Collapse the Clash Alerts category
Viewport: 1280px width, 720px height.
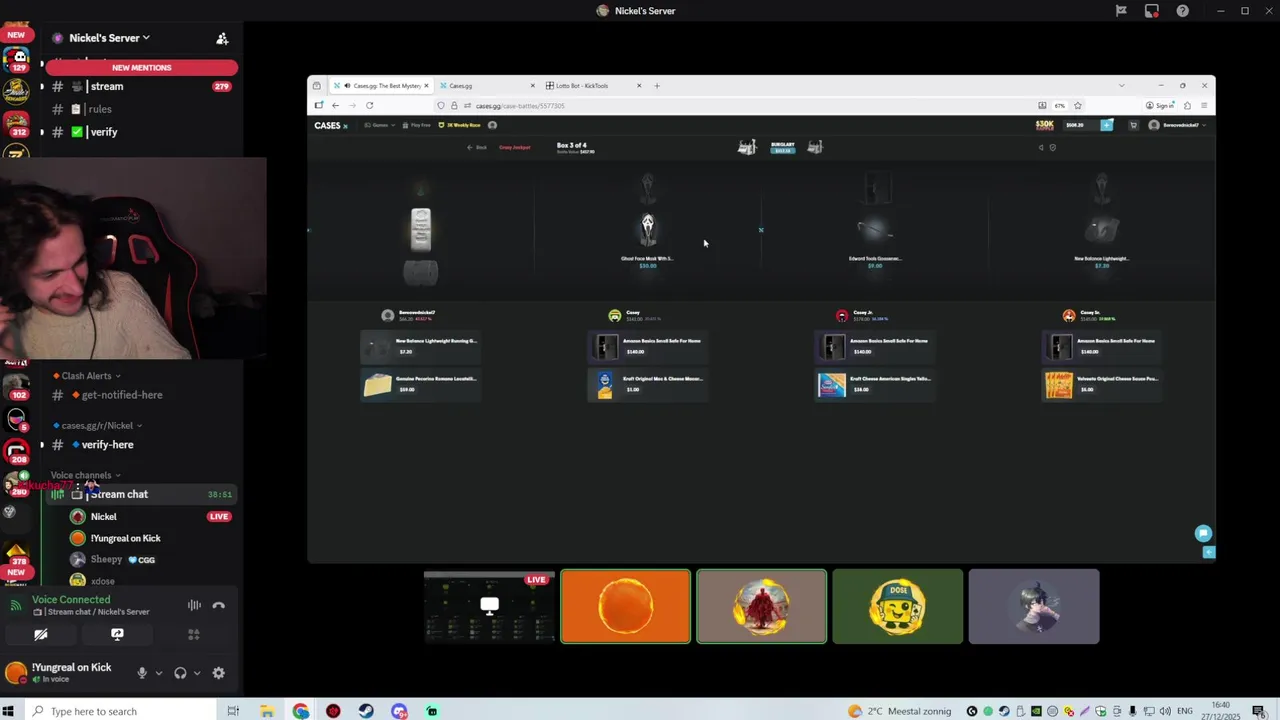click(x=87, y=376)
